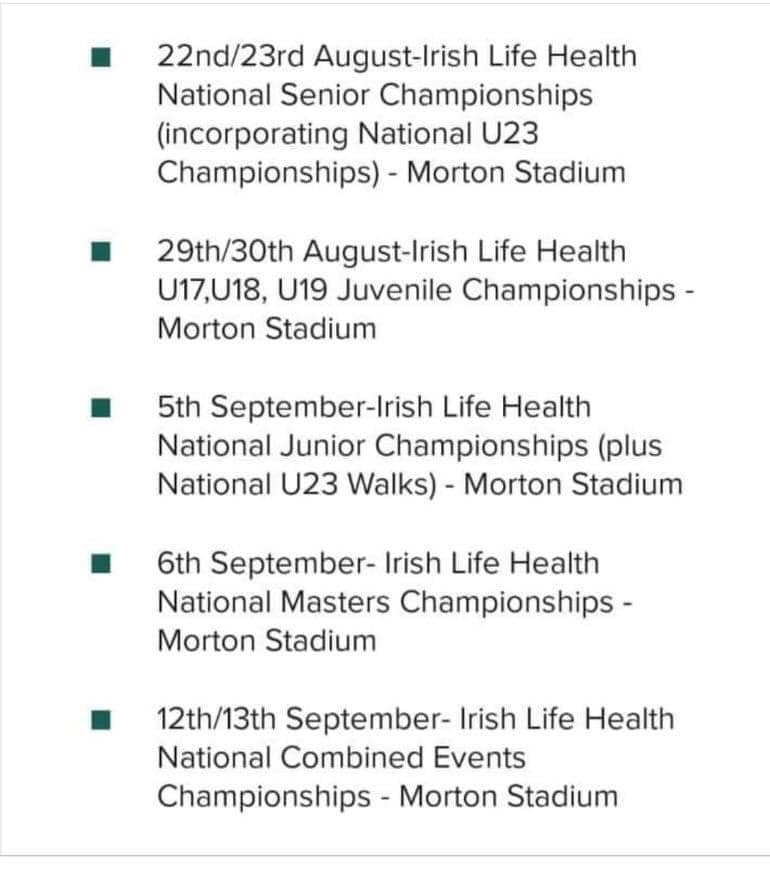Click '12th/13th September- Irish Life Health' line

pyautogui.click(x=415, y=719)
